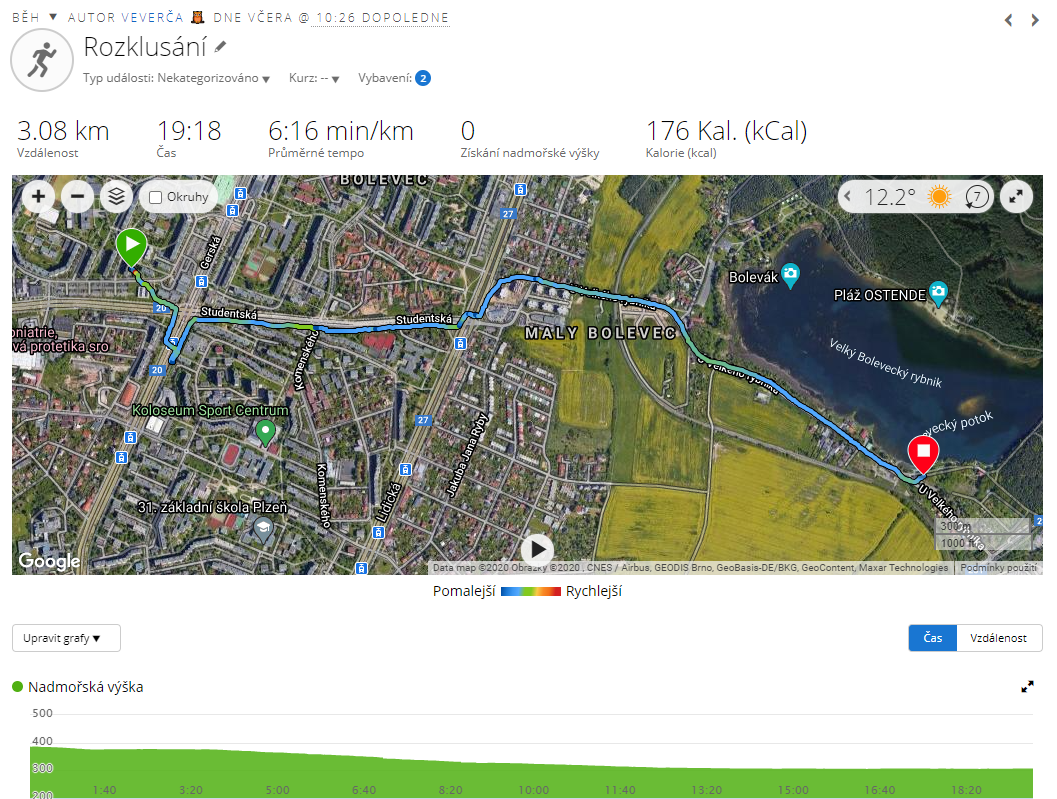Expand the Nadmořská výška chart

[x=1027, y=687]
